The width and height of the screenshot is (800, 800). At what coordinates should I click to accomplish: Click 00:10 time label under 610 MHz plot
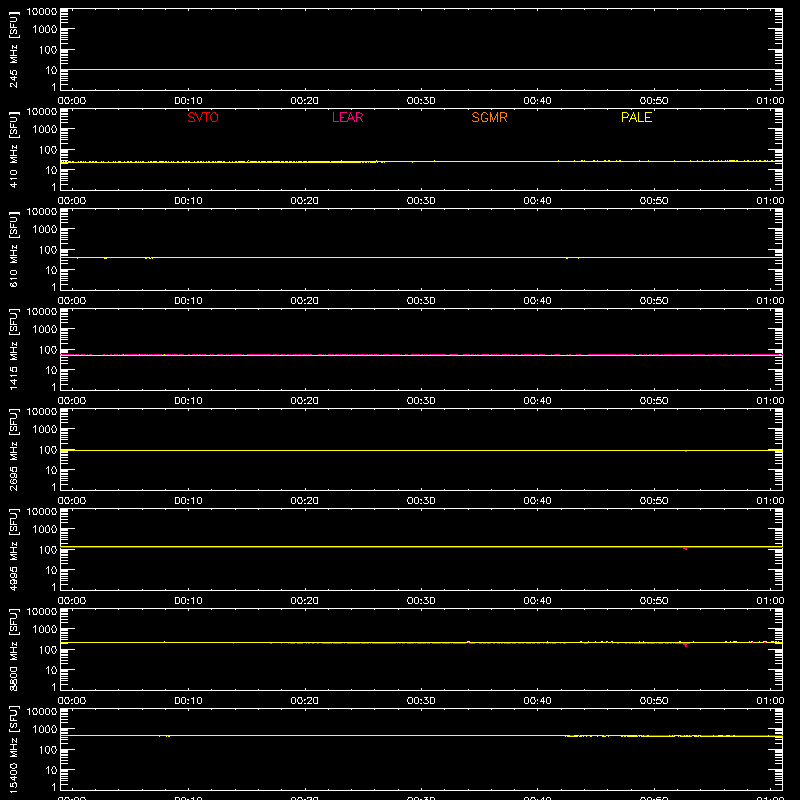(188, 301)
